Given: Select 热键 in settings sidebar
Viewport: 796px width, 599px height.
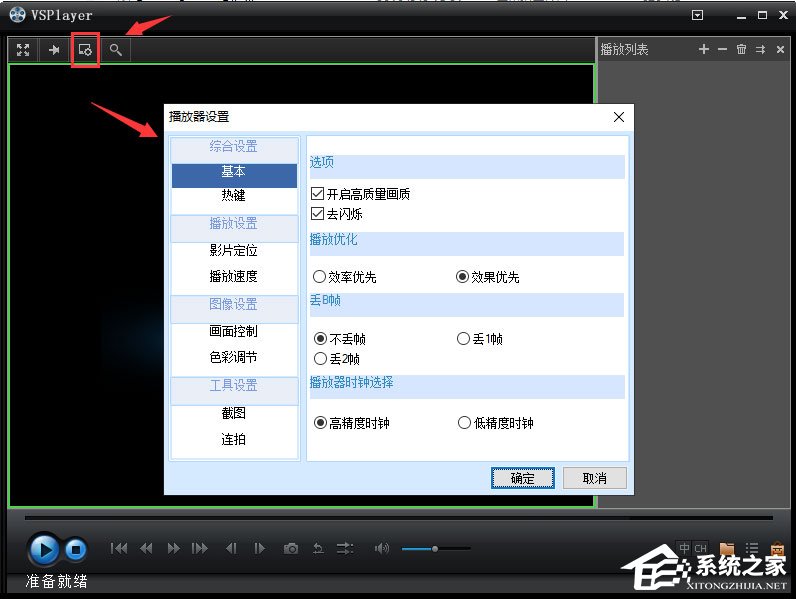Looking at the screenshot, I should tap(234, 195).
